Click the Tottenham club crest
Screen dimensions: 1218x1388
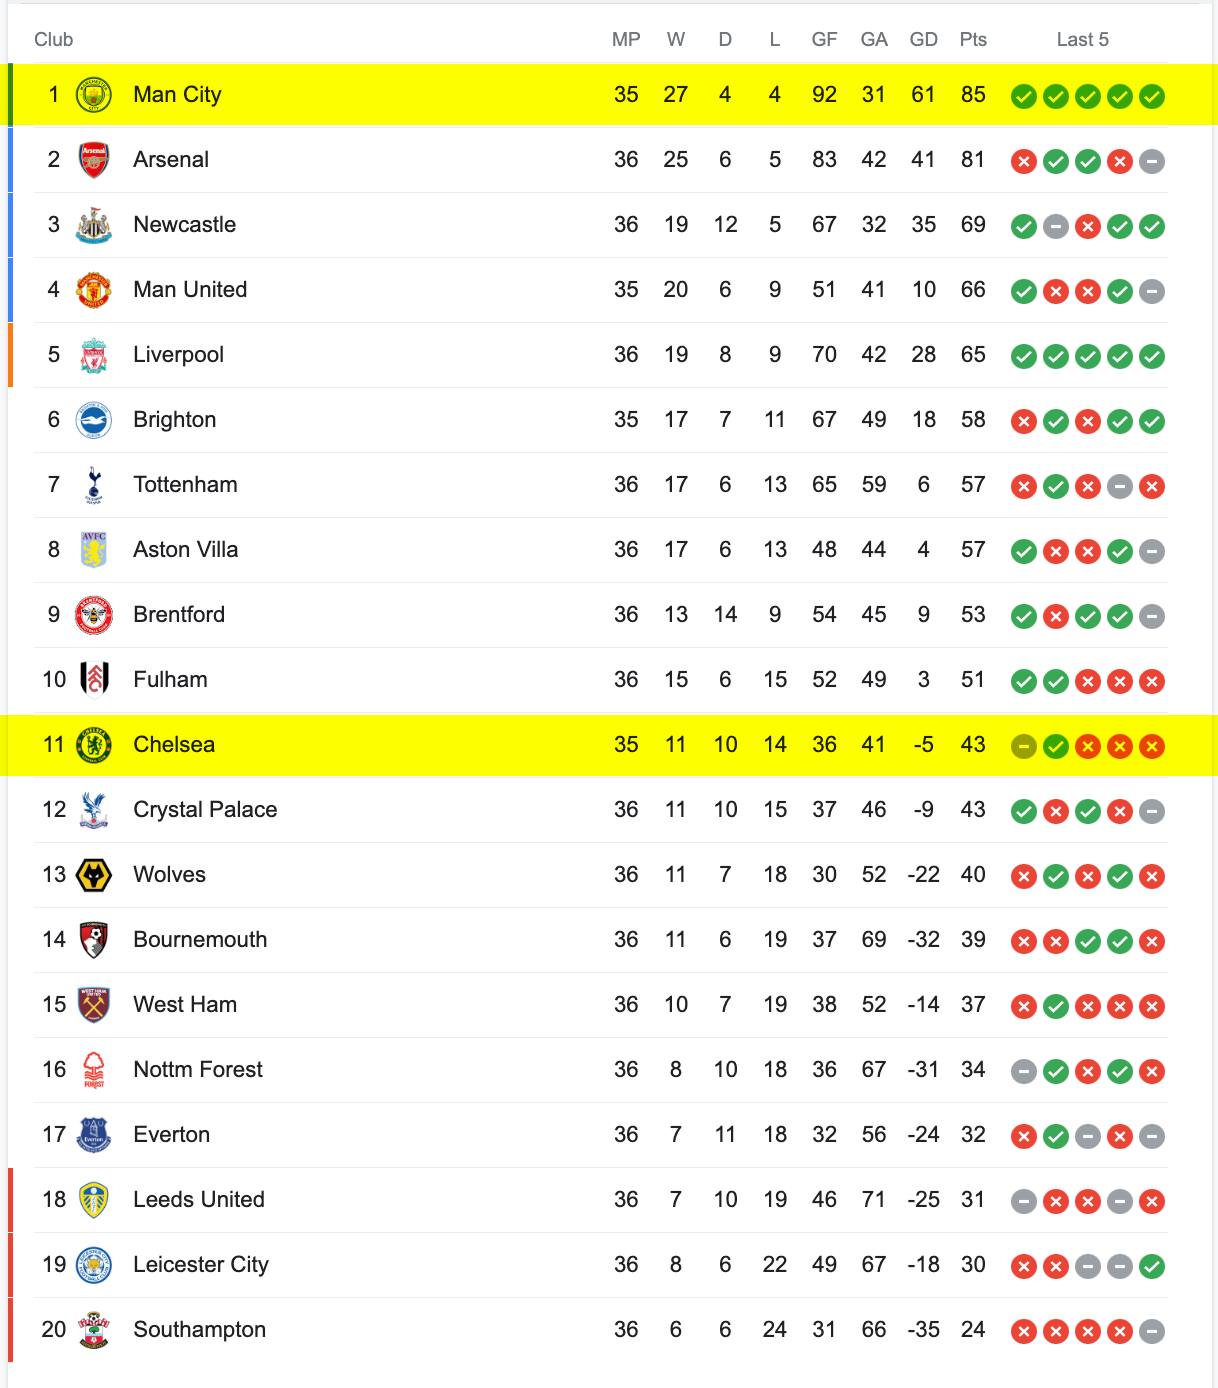(x=94, y=485)
